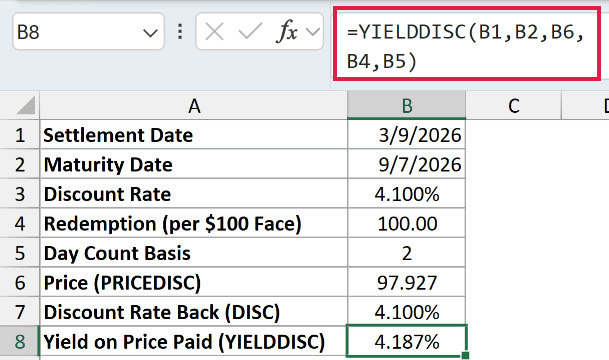Click the Maturity Date label cell
The height and width of the screenshot is (360, 609).
tap(194, 165)
